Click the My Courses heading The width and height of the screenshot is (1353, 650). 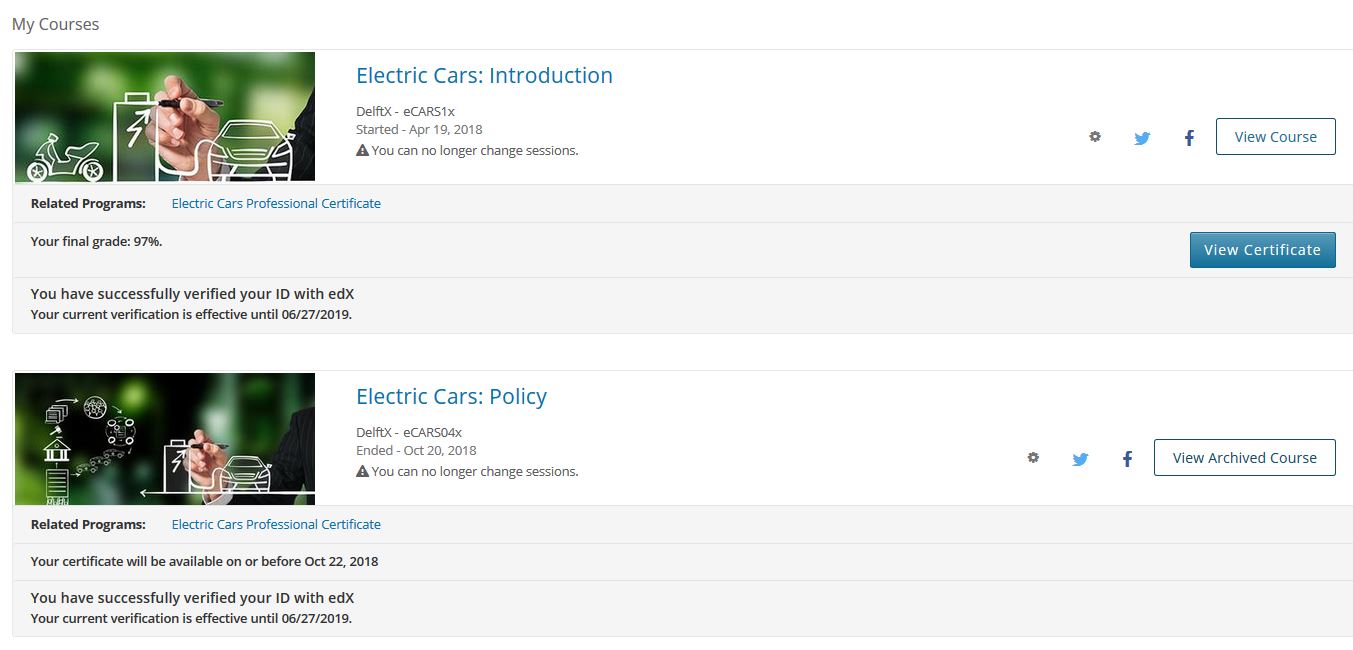pyautogui.click(x=56, y=24)
